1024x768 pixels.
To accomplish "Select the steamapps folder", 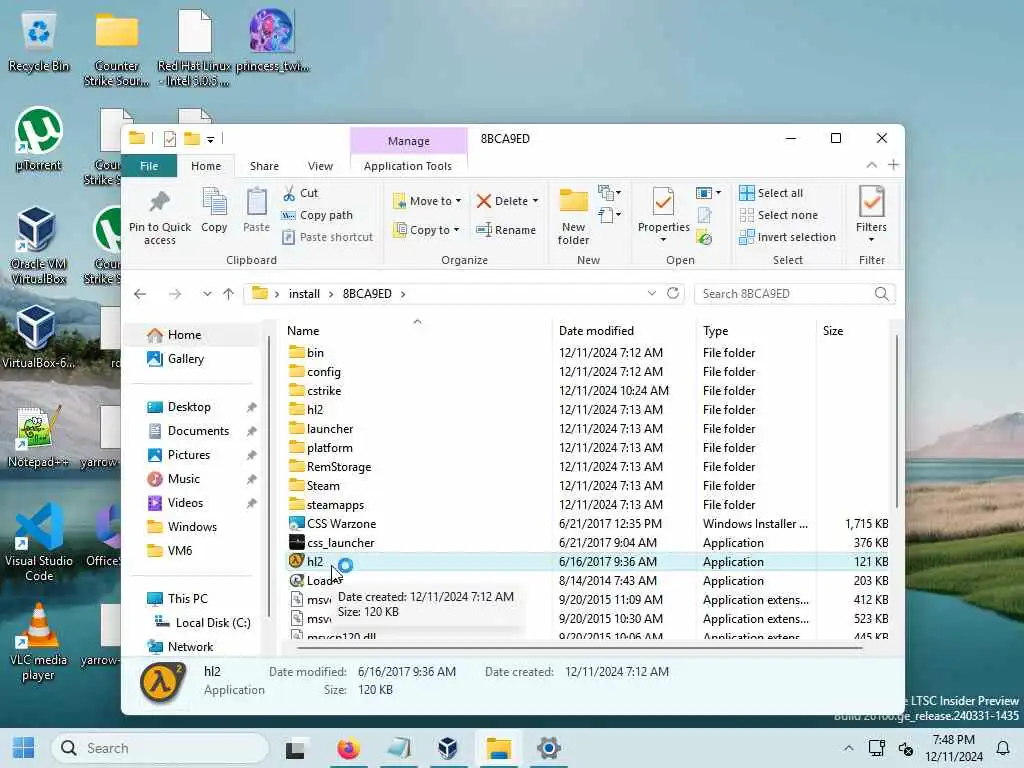I will pyautogui.click(x=335, y=505).
